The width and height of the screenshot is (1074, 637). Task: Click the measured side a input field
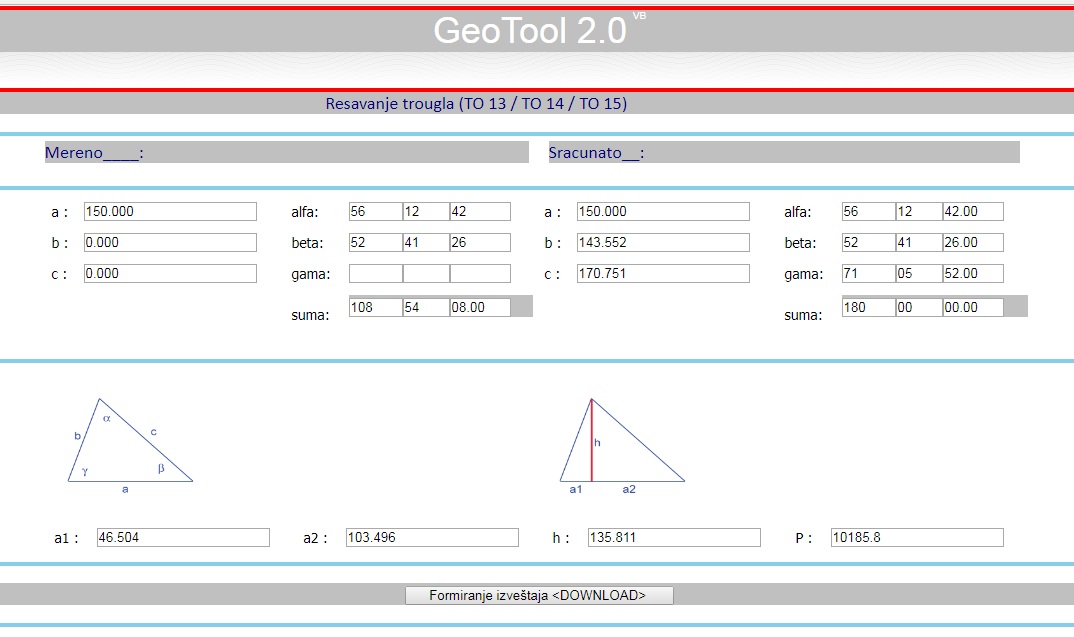point(170,212)
